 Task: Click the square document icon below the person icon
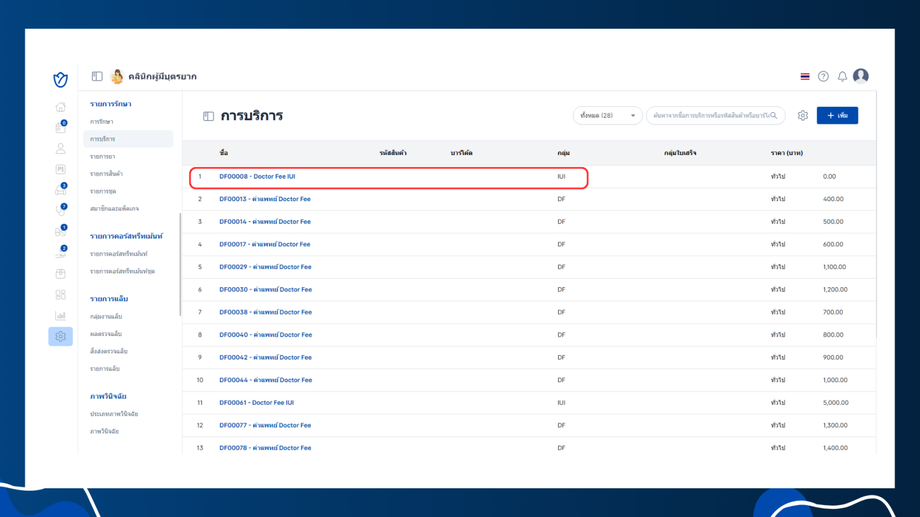tap(60, 169)
